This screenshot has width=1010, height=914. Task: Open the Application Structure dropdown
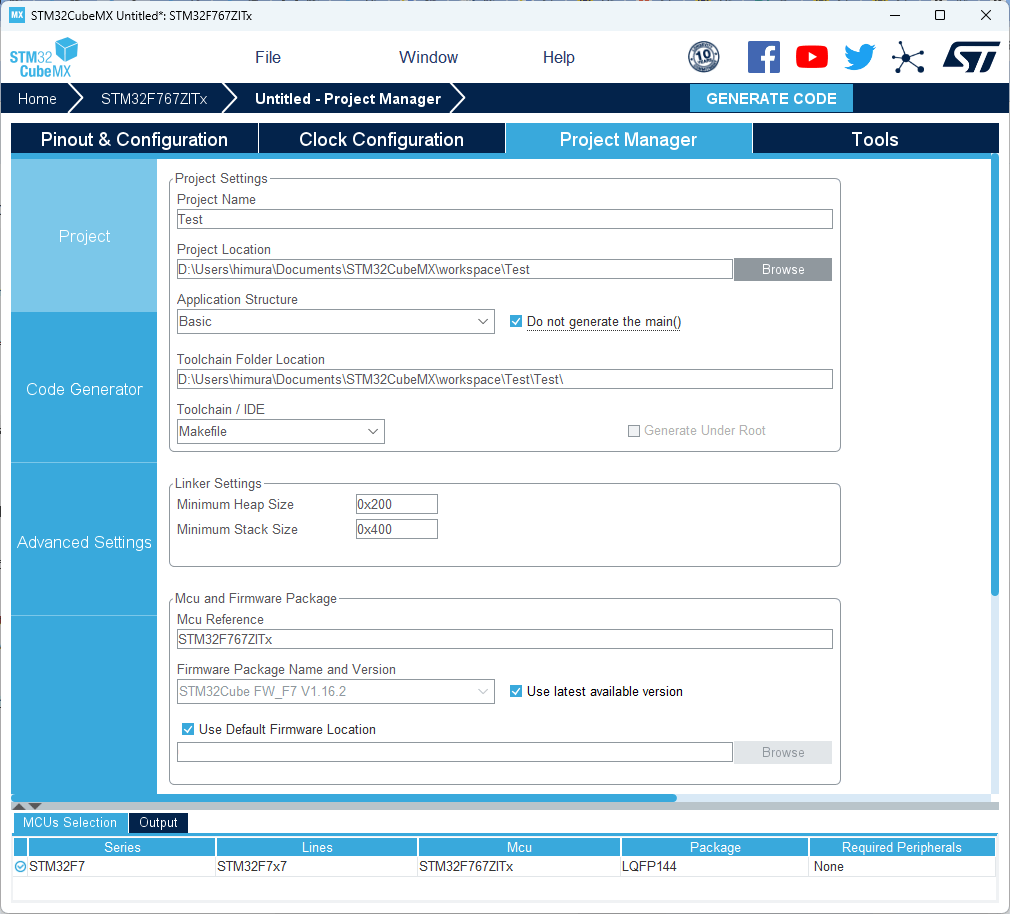click(336, 321)
